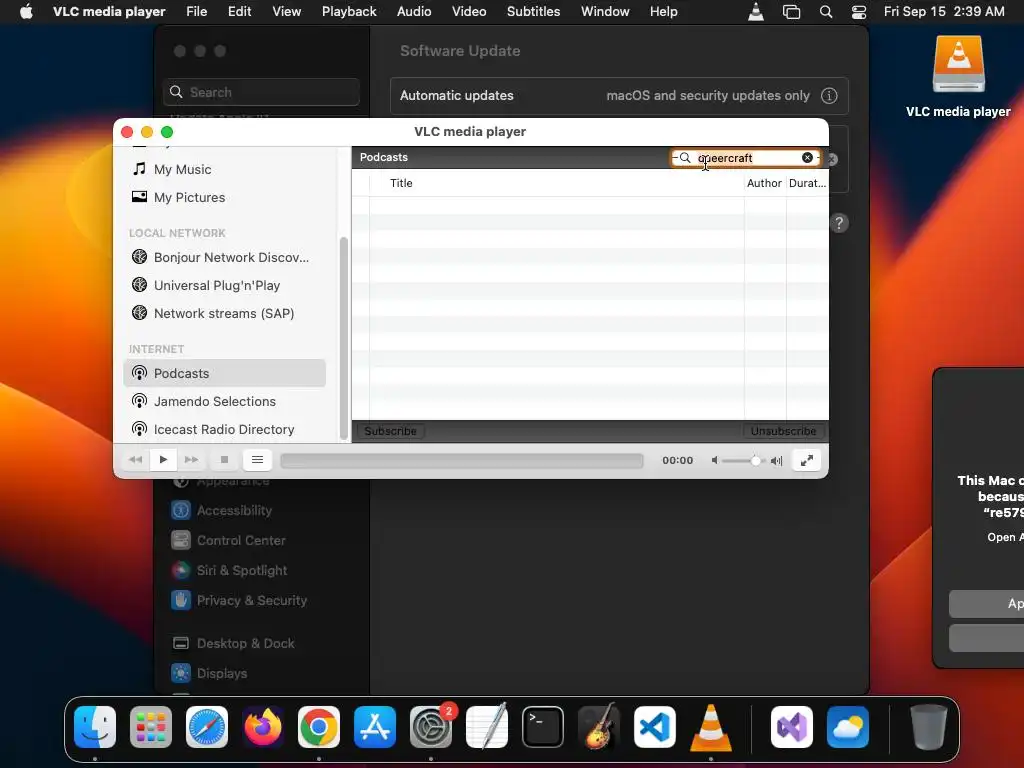
Task: Open Icecast Radio Directory
Action: (x=224, y=430)
